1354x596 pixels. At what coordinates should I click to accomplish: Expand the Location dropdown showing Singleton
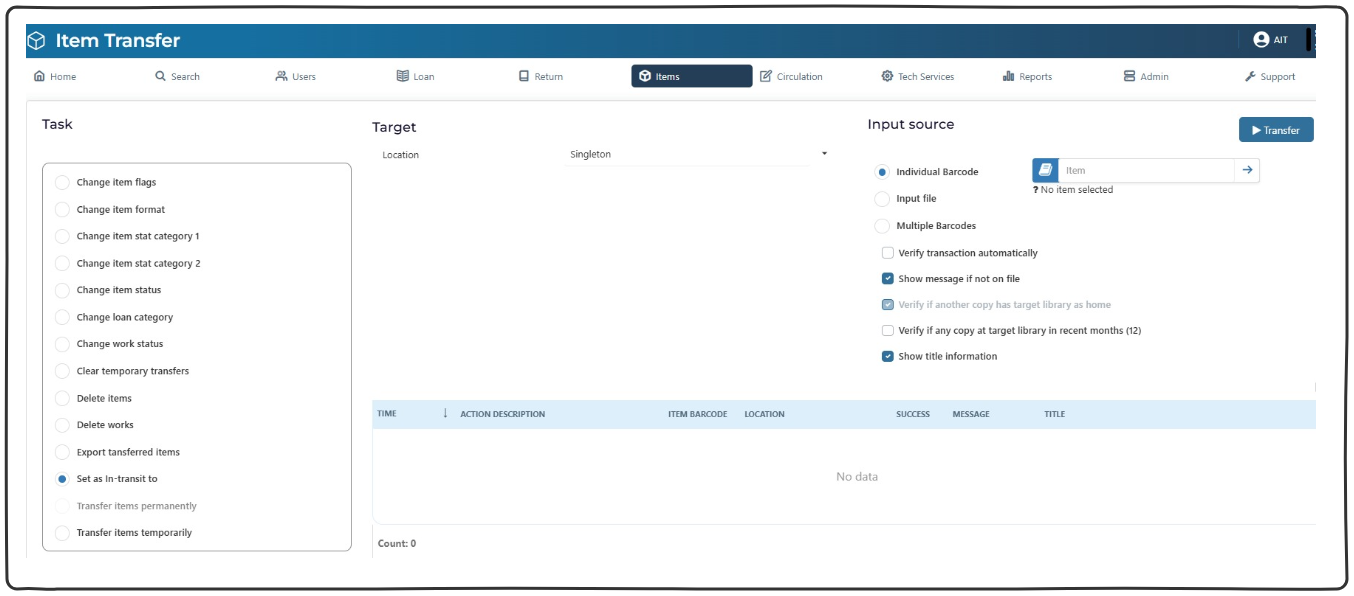point(824,154)
